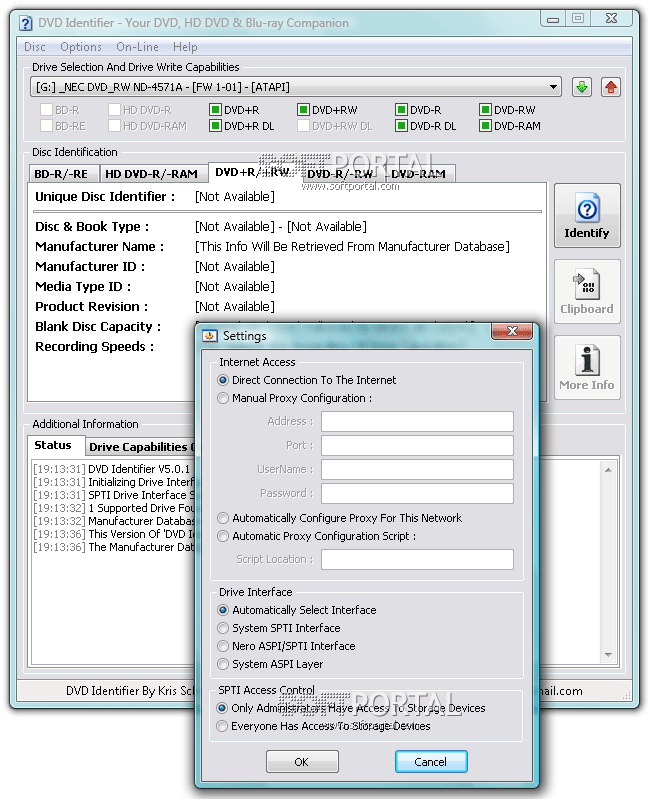Confirm settings with the OK button
The width and height of the screenshot is (648, 799).
(x=302, y=762)
